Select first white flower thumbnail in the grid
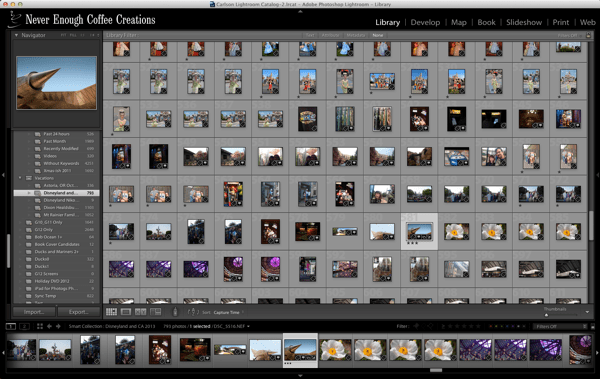This screenshot has height=379, width=600. tap(457, 232)
